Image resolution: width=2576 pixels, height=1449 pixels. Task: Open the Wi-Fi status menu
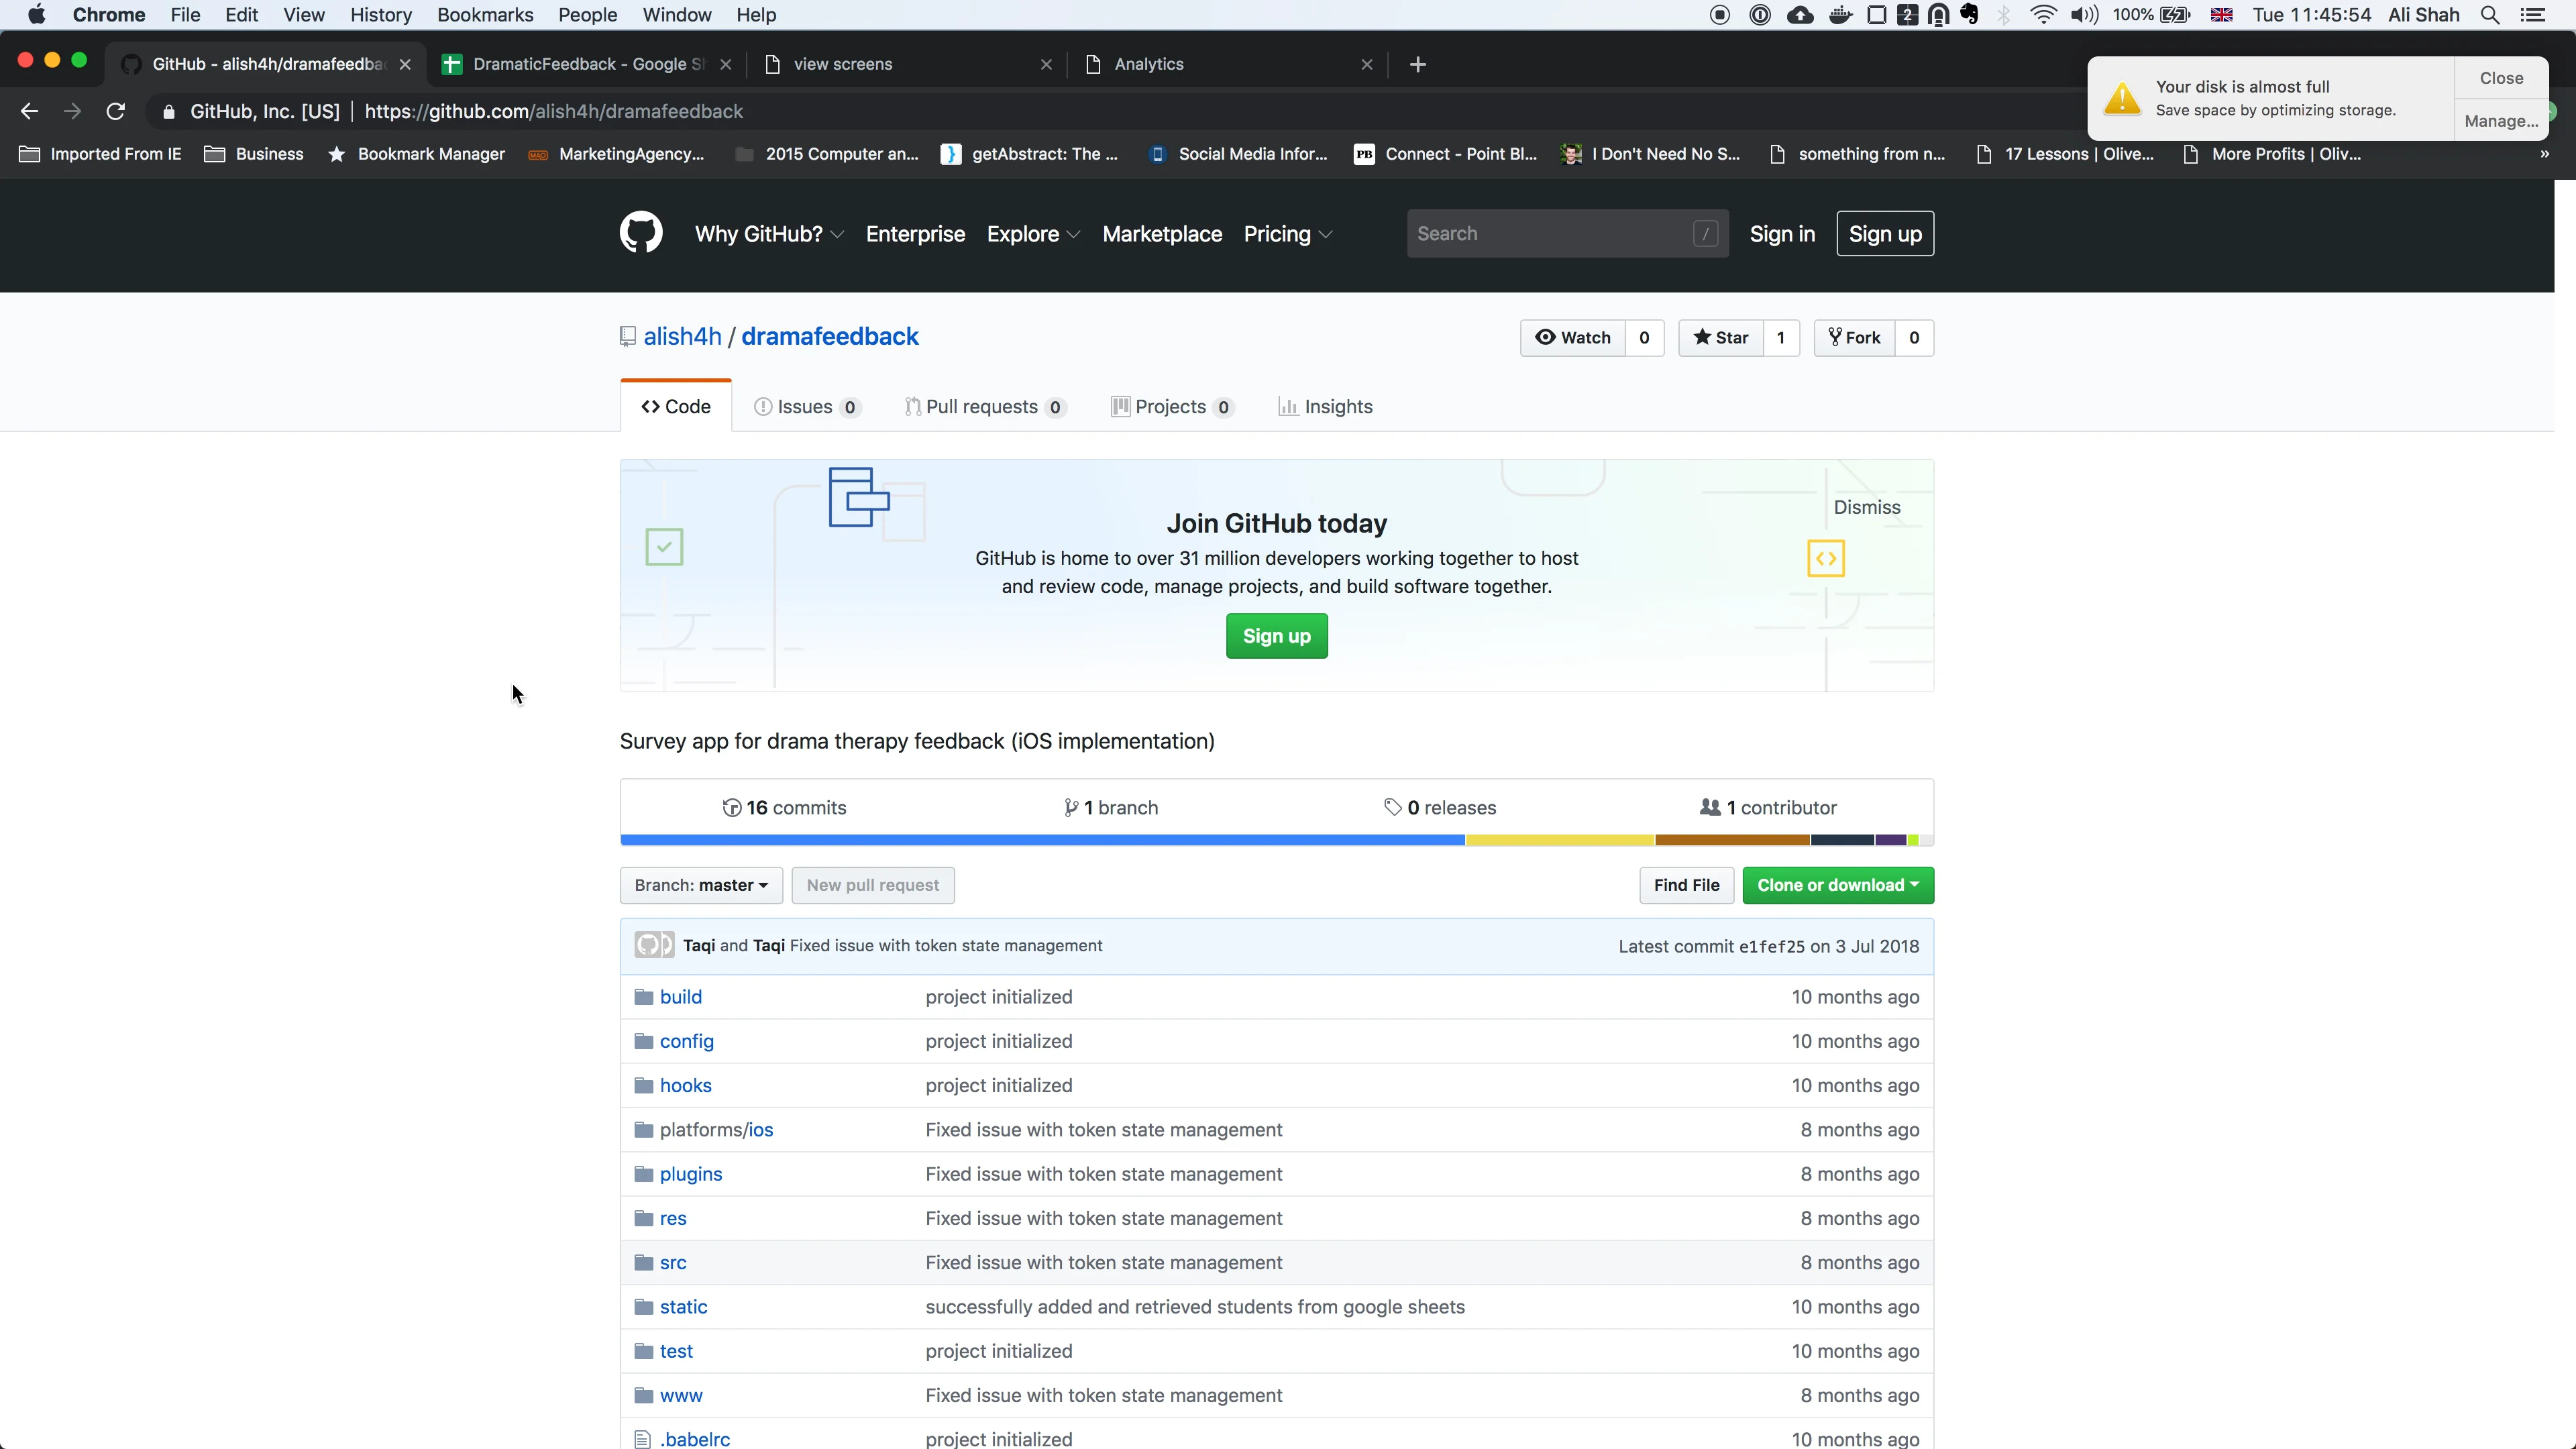pyautogui.click(x=2043, y=15)
